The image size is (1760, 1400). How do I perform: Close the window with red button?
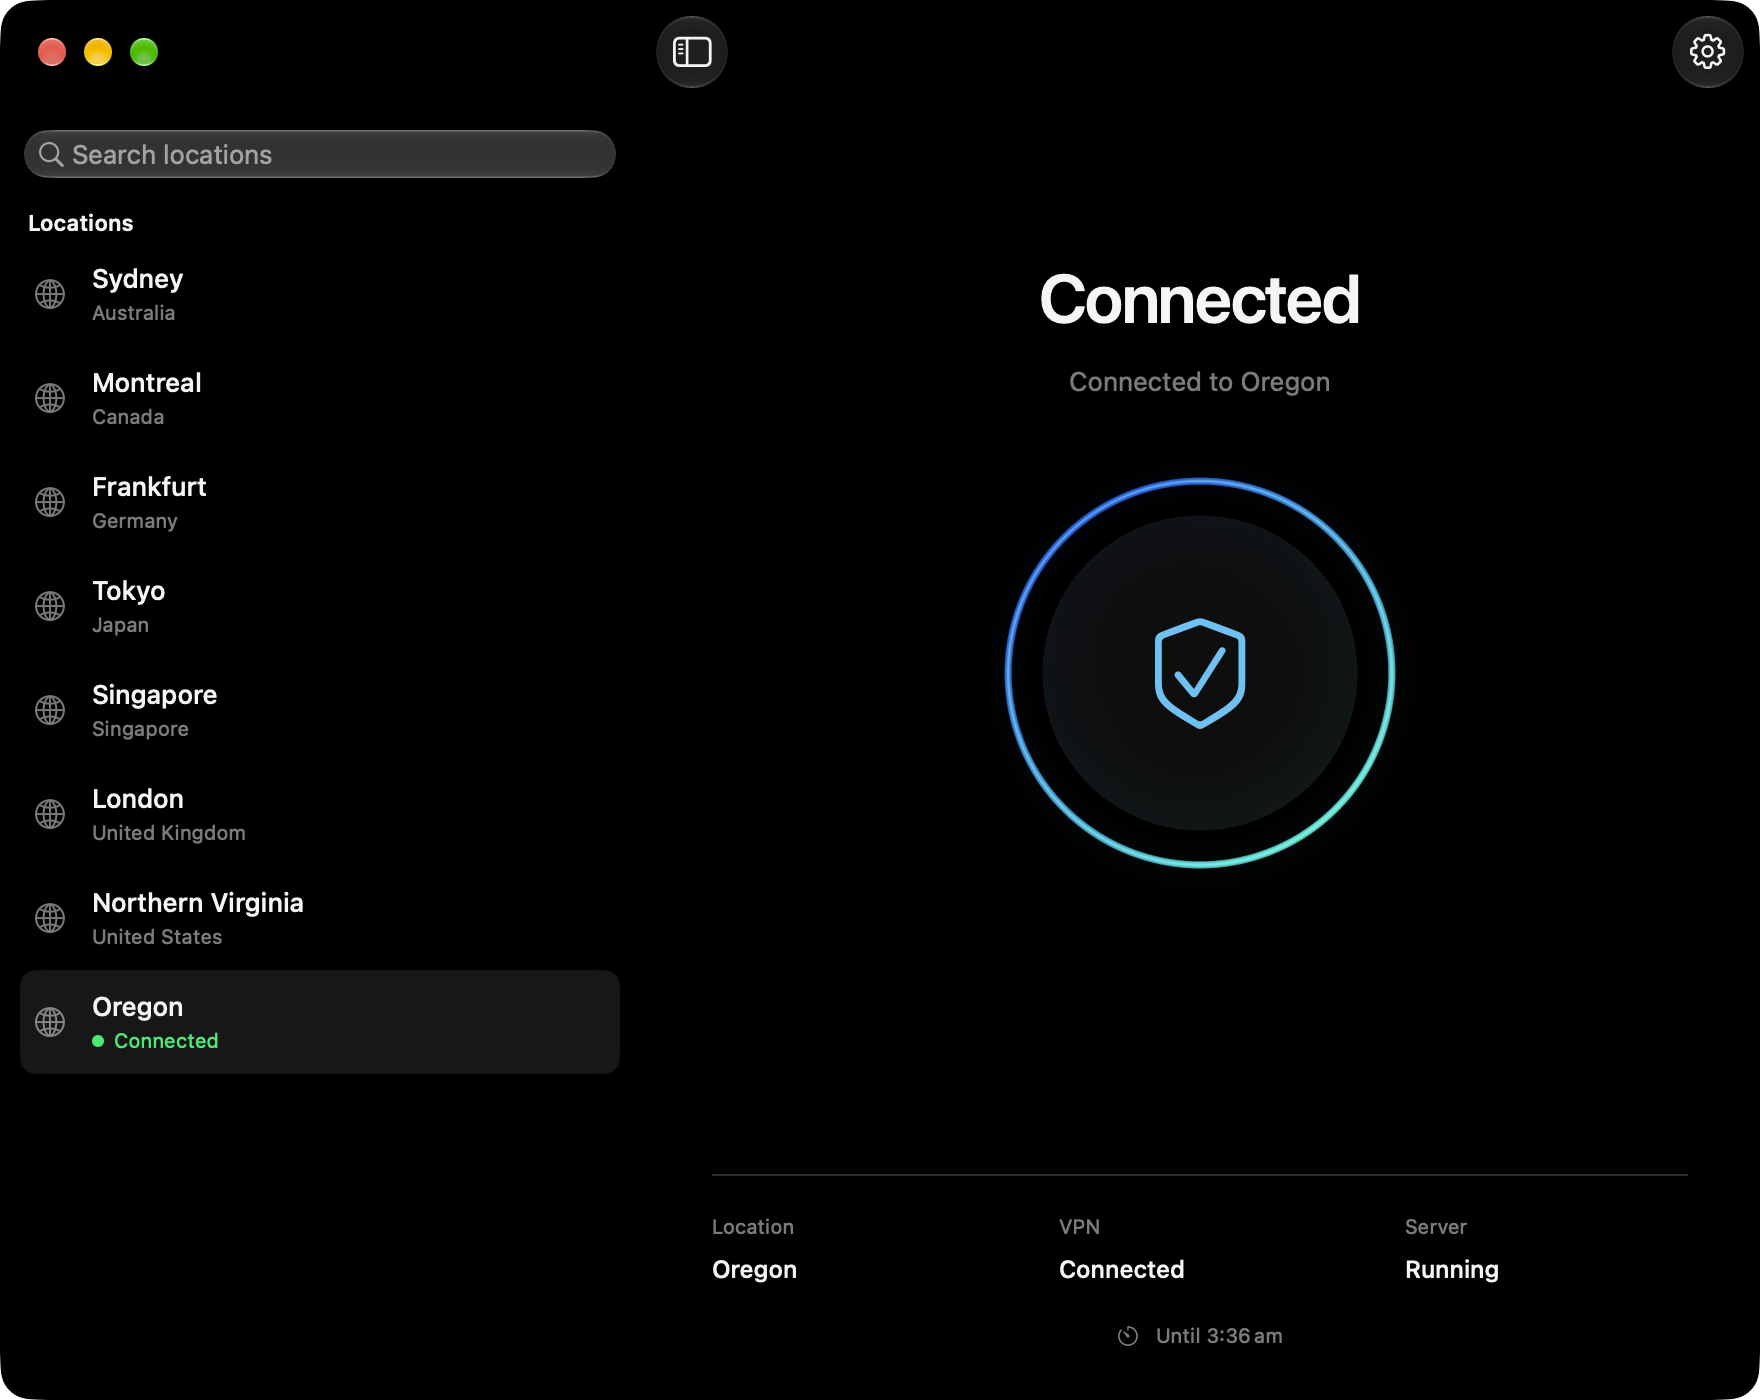(x=52, y=52)
